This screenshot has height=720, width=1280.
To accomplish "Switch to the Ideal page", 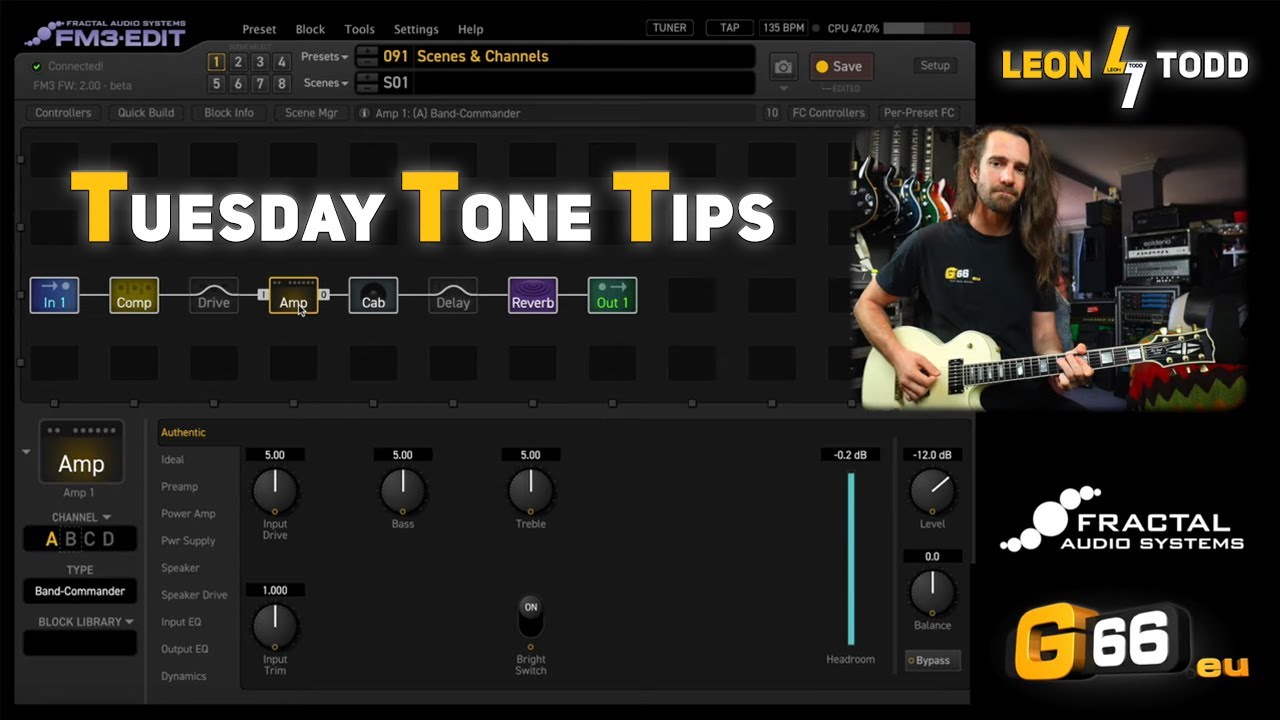I will [x=173, y=460].
